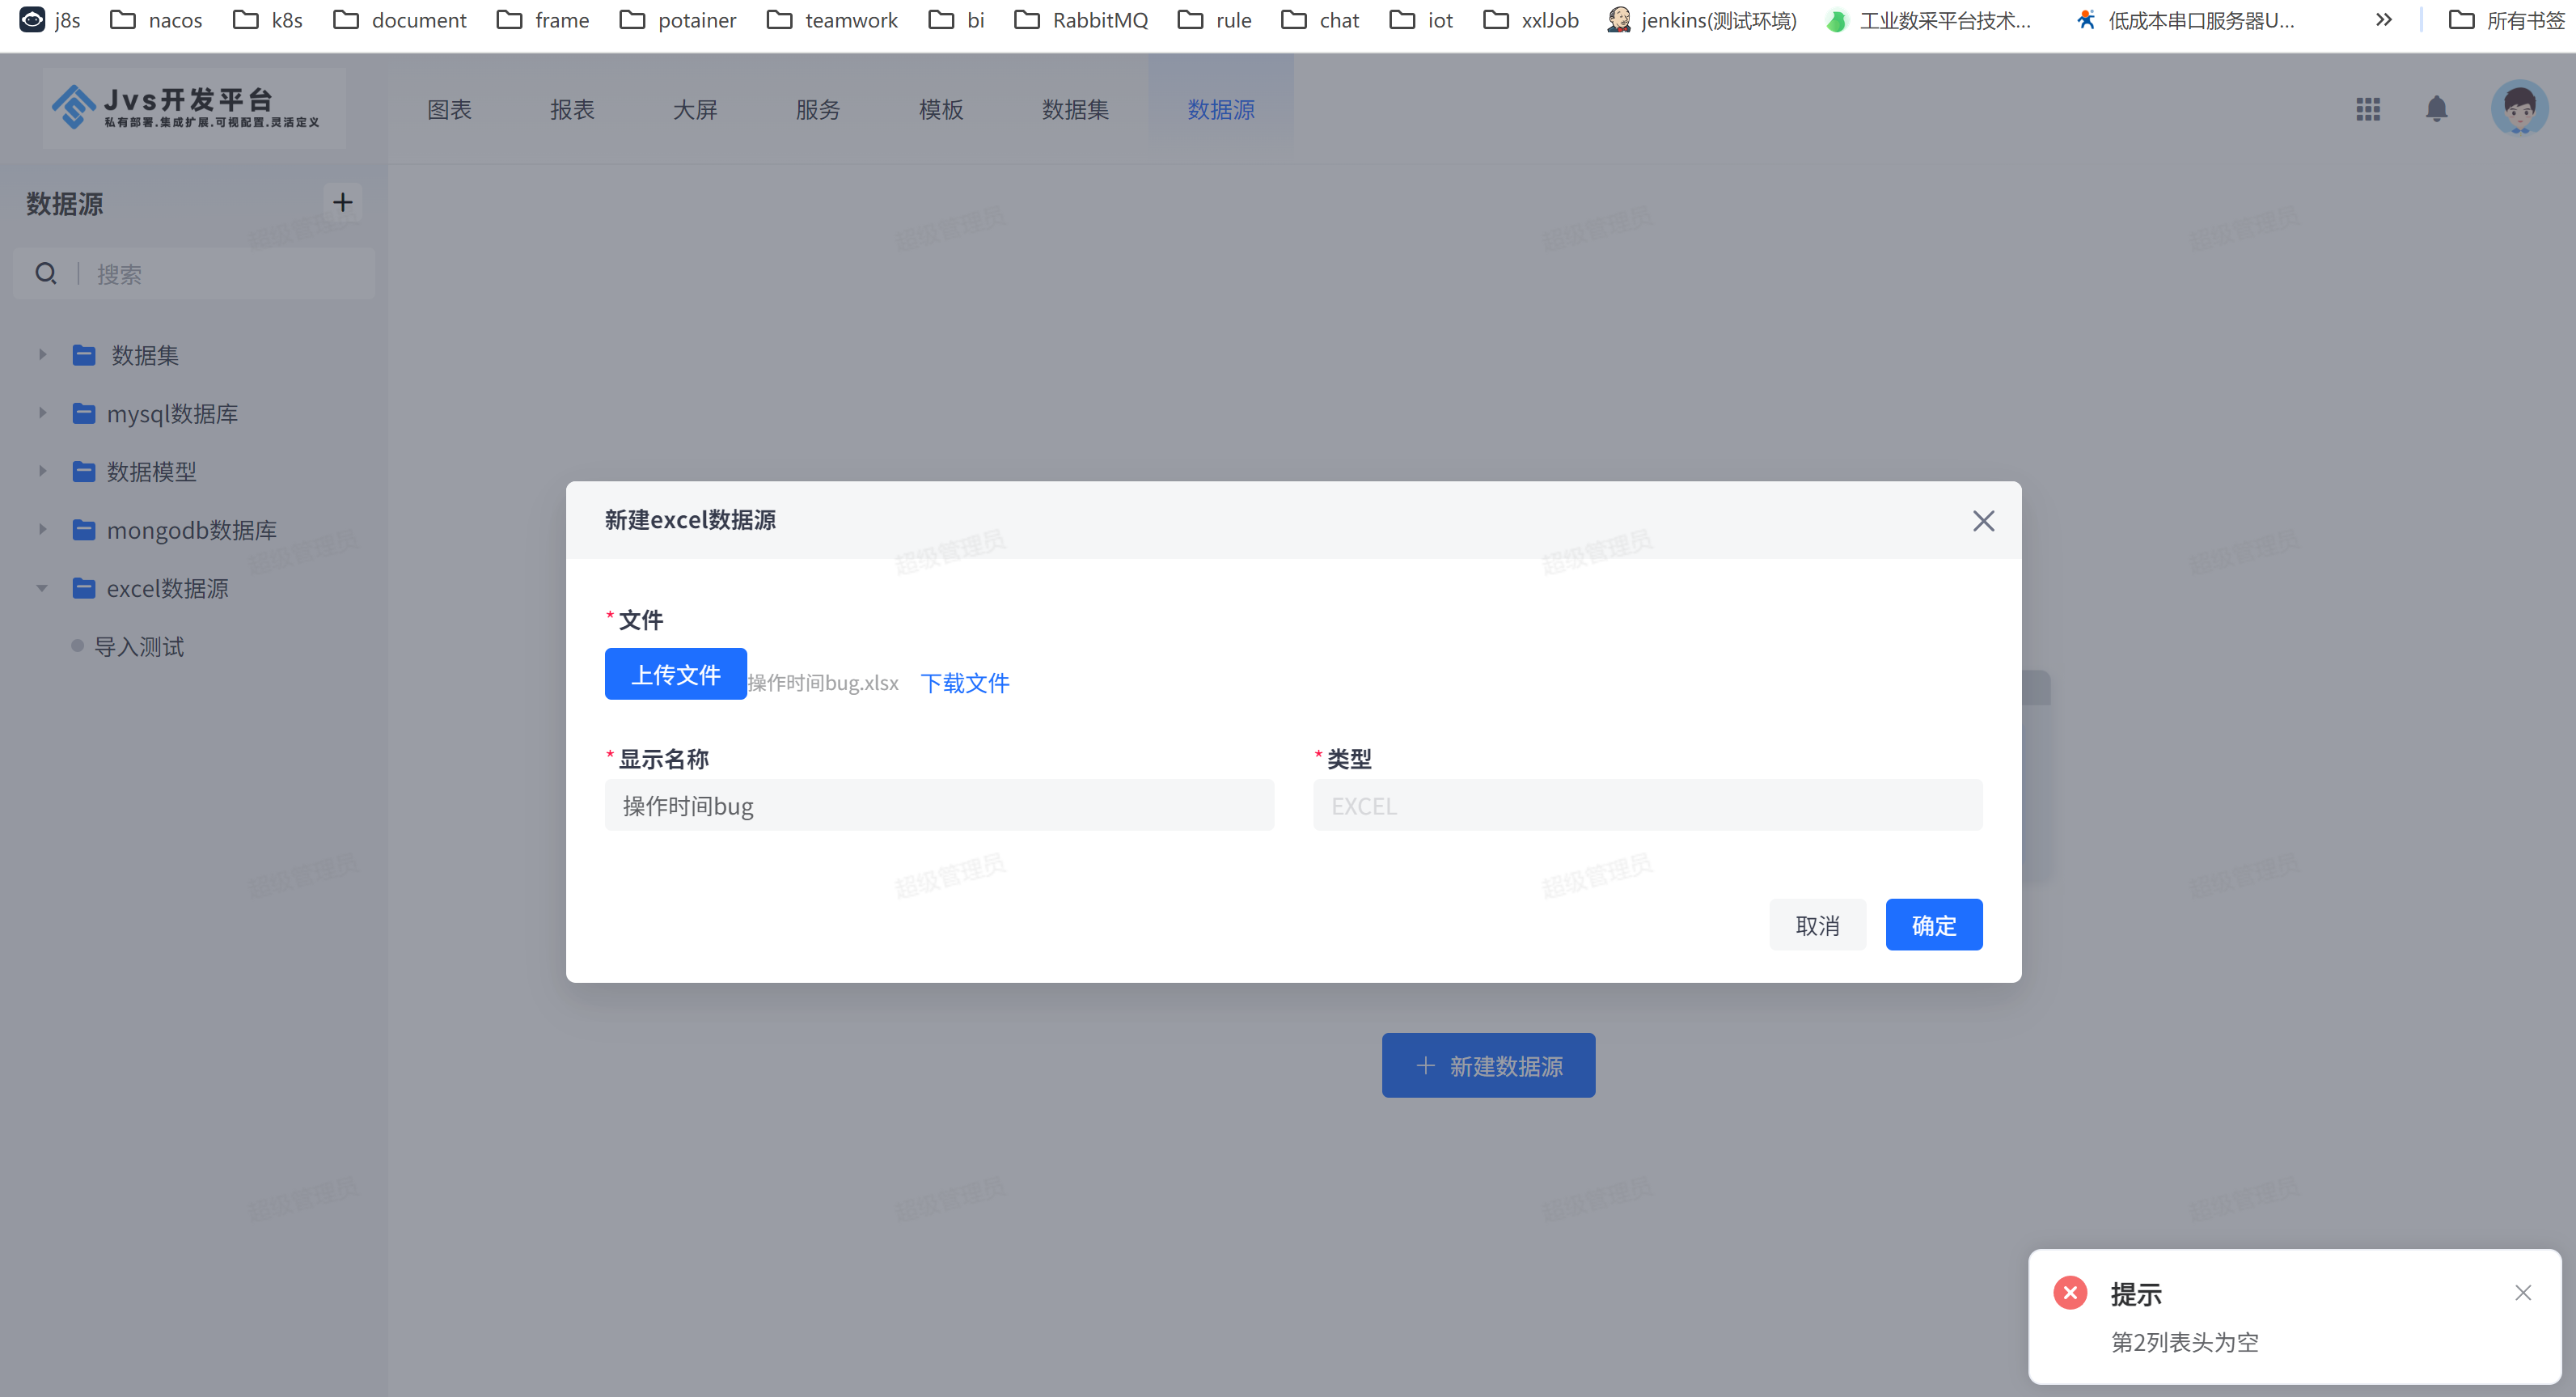Click the plus icon beside 数据源 heading
Image resolution: width=2576 pixels, height=1397 pixels.
(x=342, y=203)
